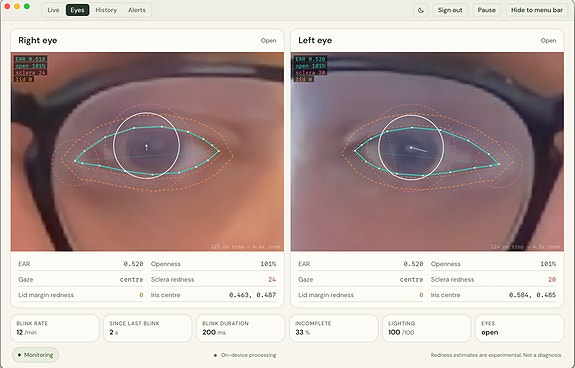Image resolution: width=575 pixels, height=368 pixels.
Task: Click the Right eye Openness 101% row
Action: click(213, 264)
